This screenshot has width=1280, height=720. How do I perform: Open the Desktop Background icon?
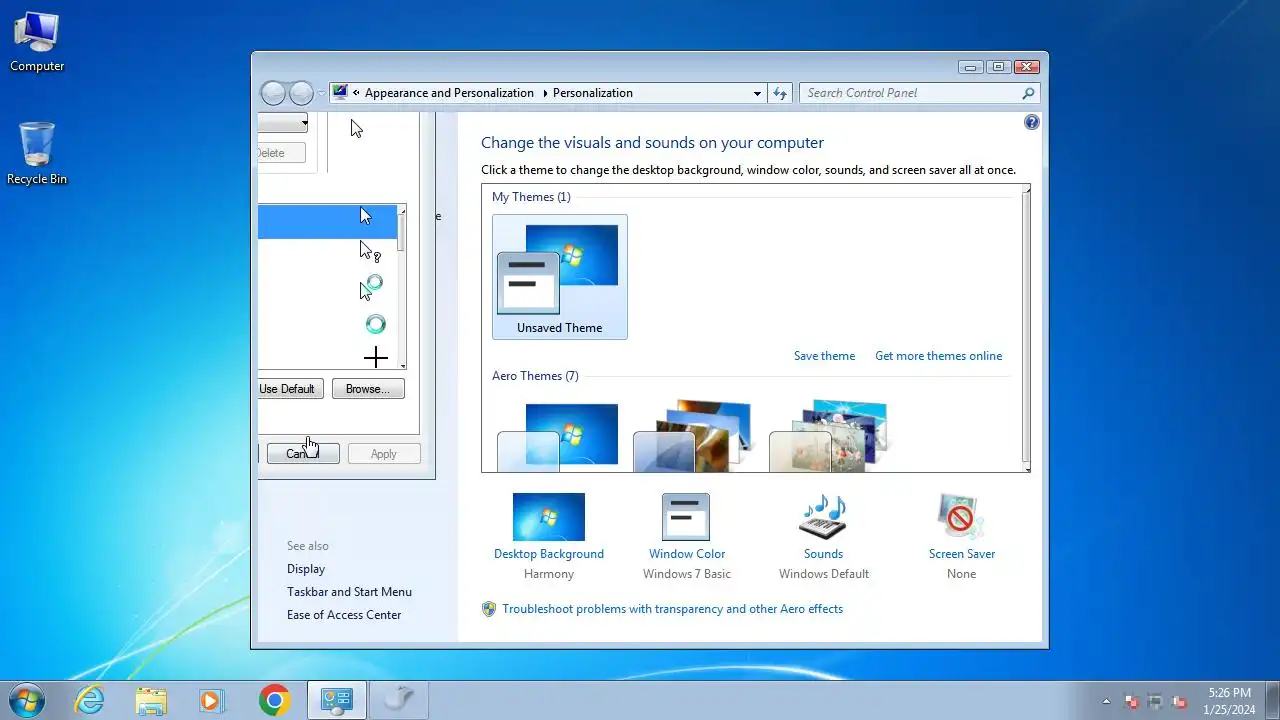pyautogui.click(x=549, y=517)
